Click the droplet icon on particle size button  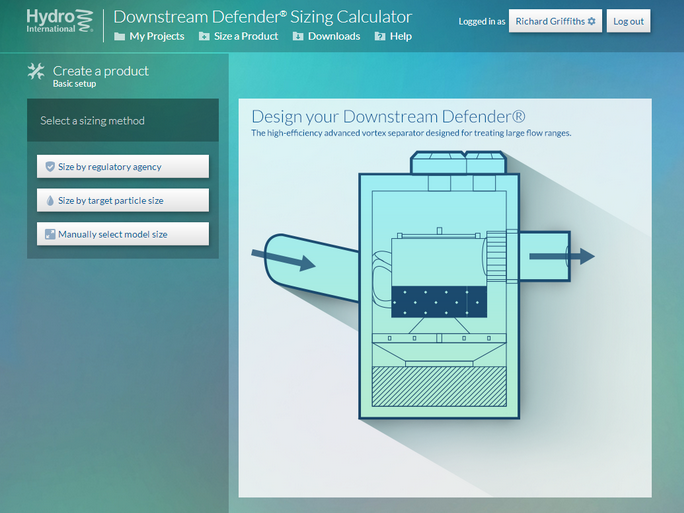[x=50, y=200]
